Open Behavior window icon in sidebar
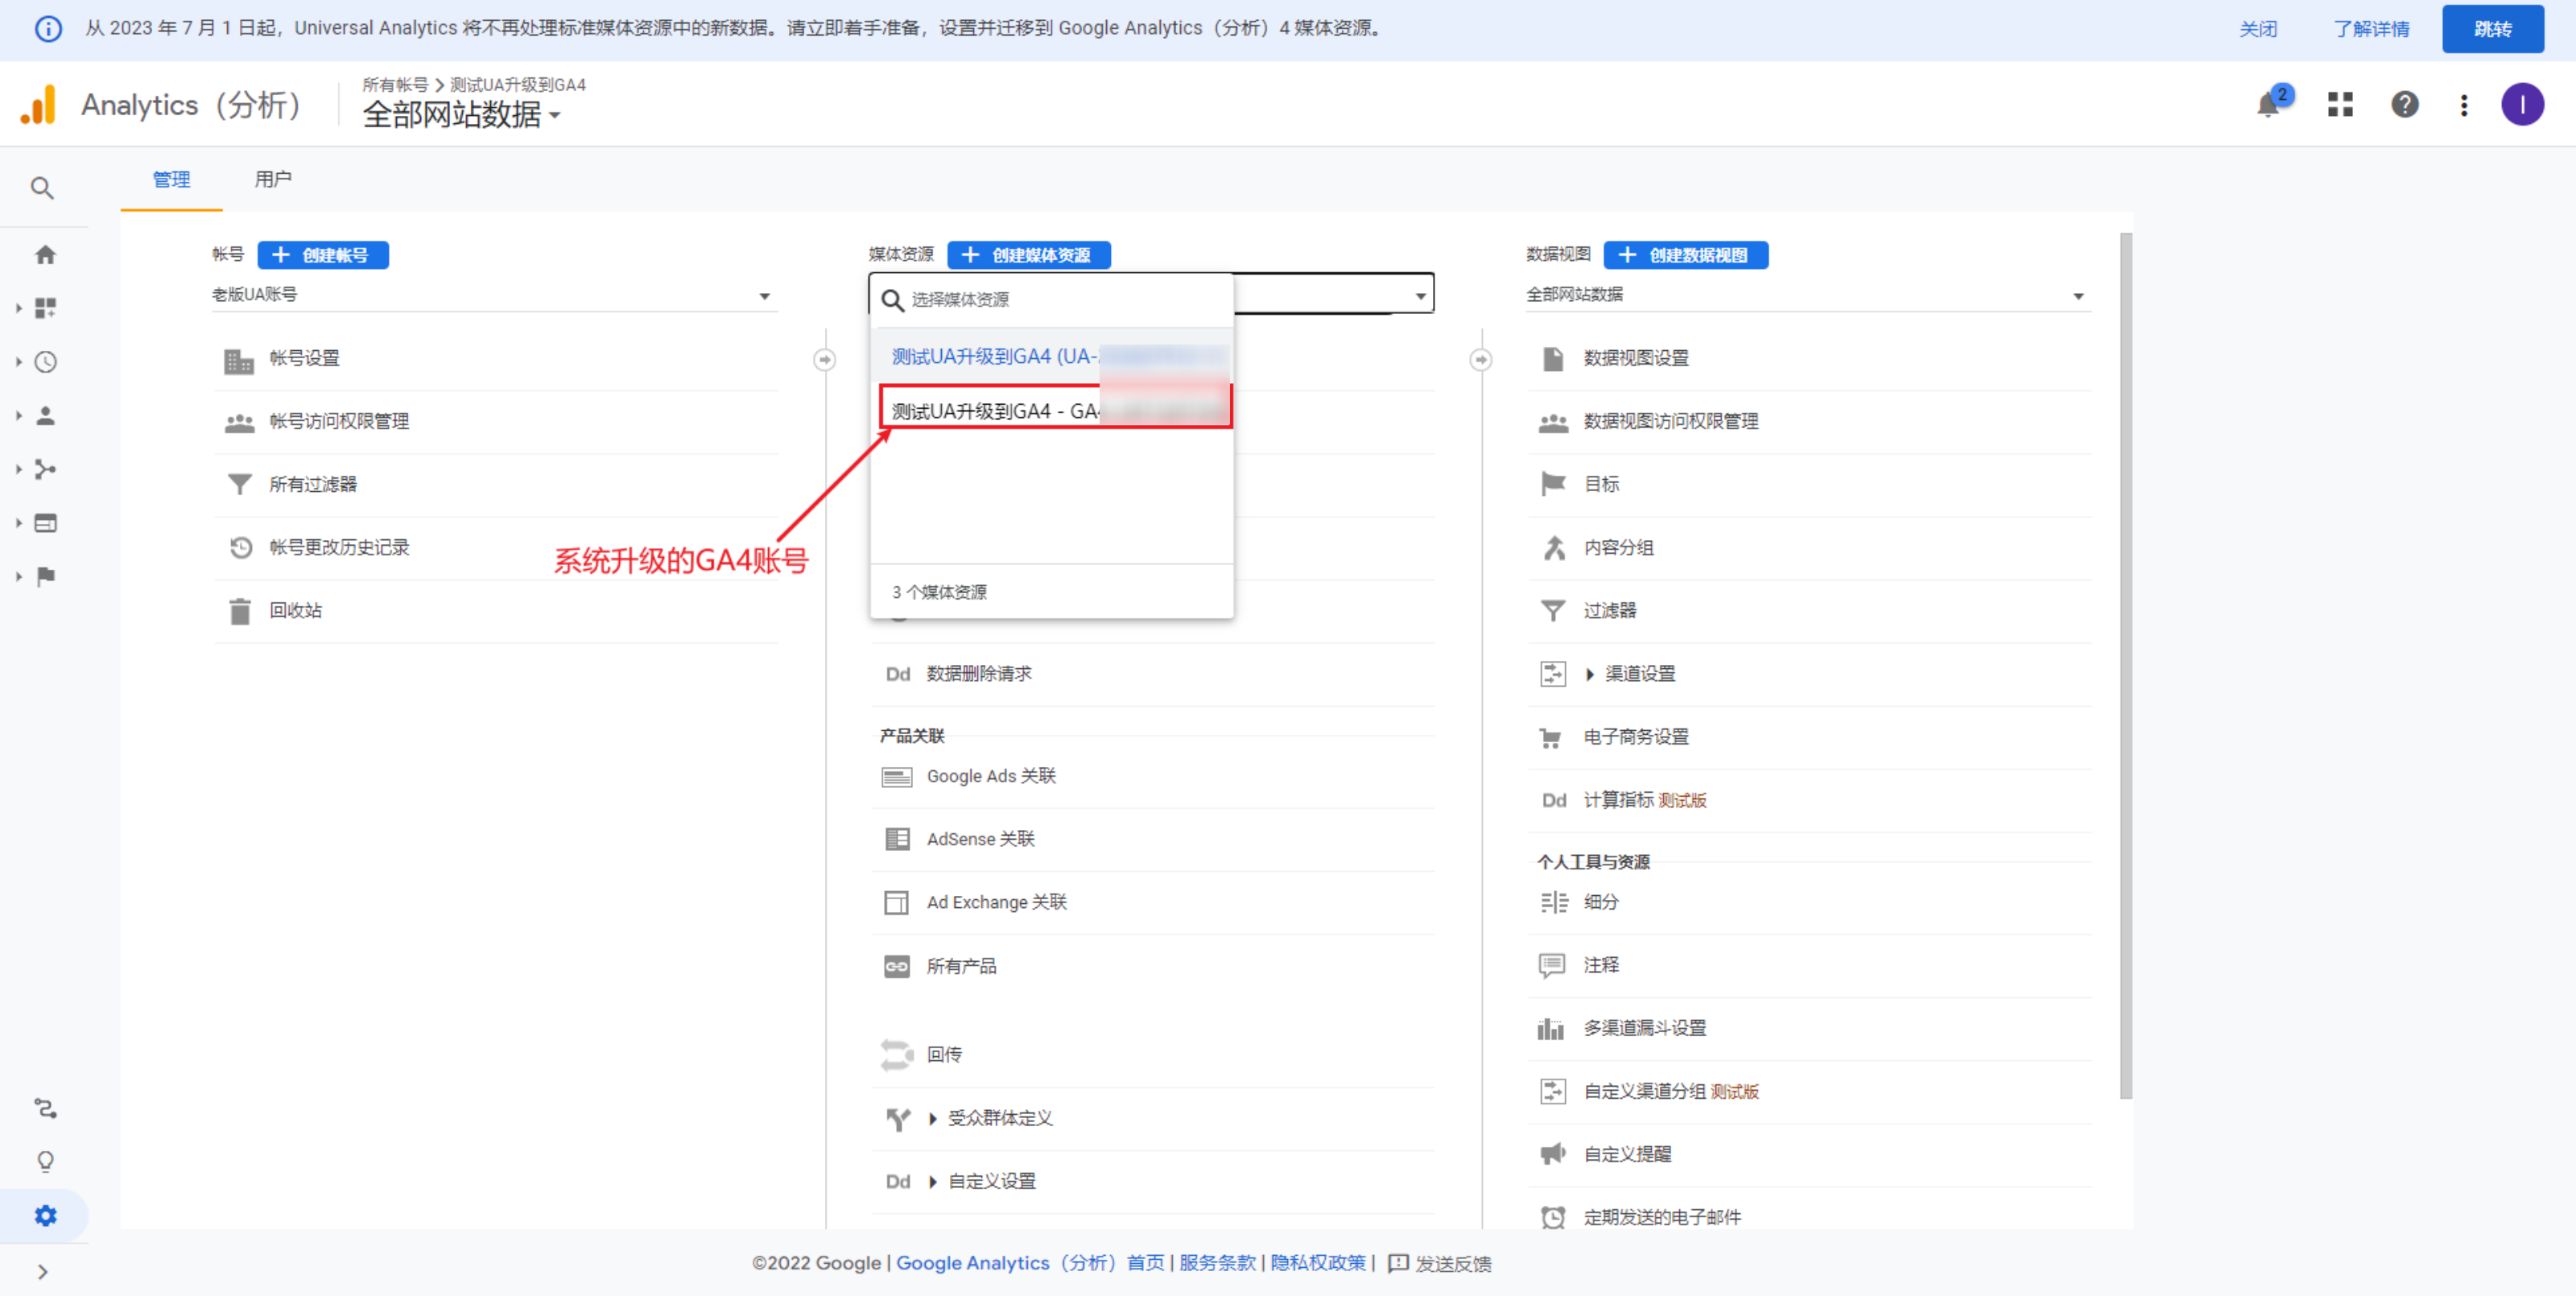This screenshot has height=1296, width=2576. tap(45, 523)
